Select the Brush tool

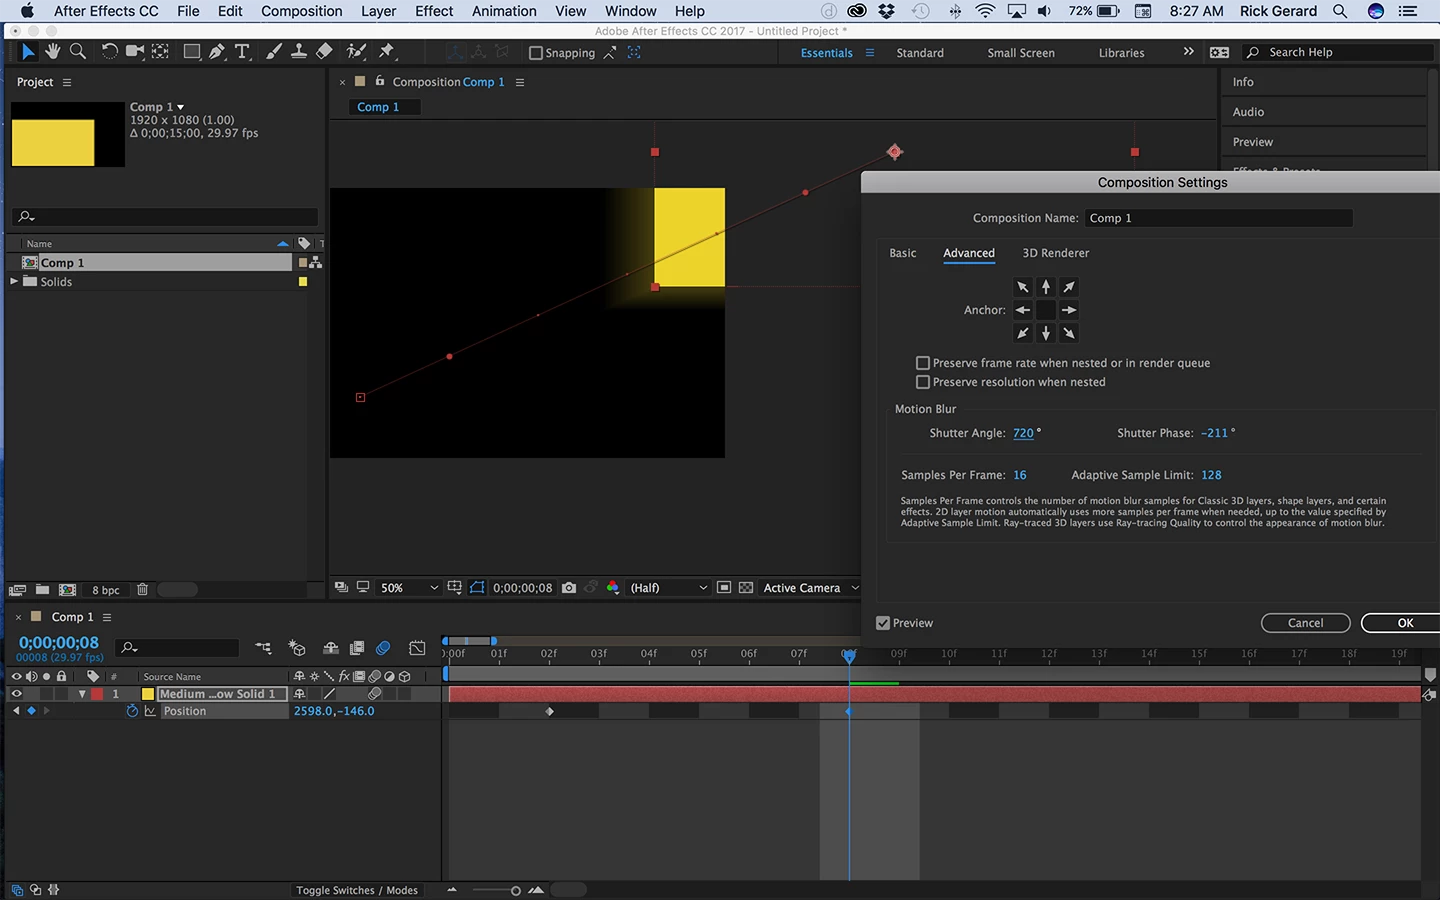(x=273, y=52)
